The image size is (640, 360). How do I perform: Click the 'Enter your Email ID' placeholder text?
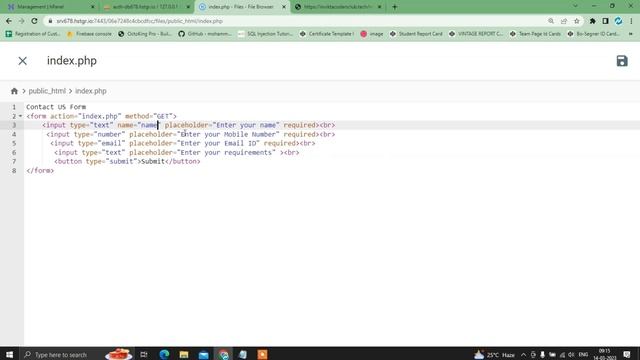click(218, 143)
